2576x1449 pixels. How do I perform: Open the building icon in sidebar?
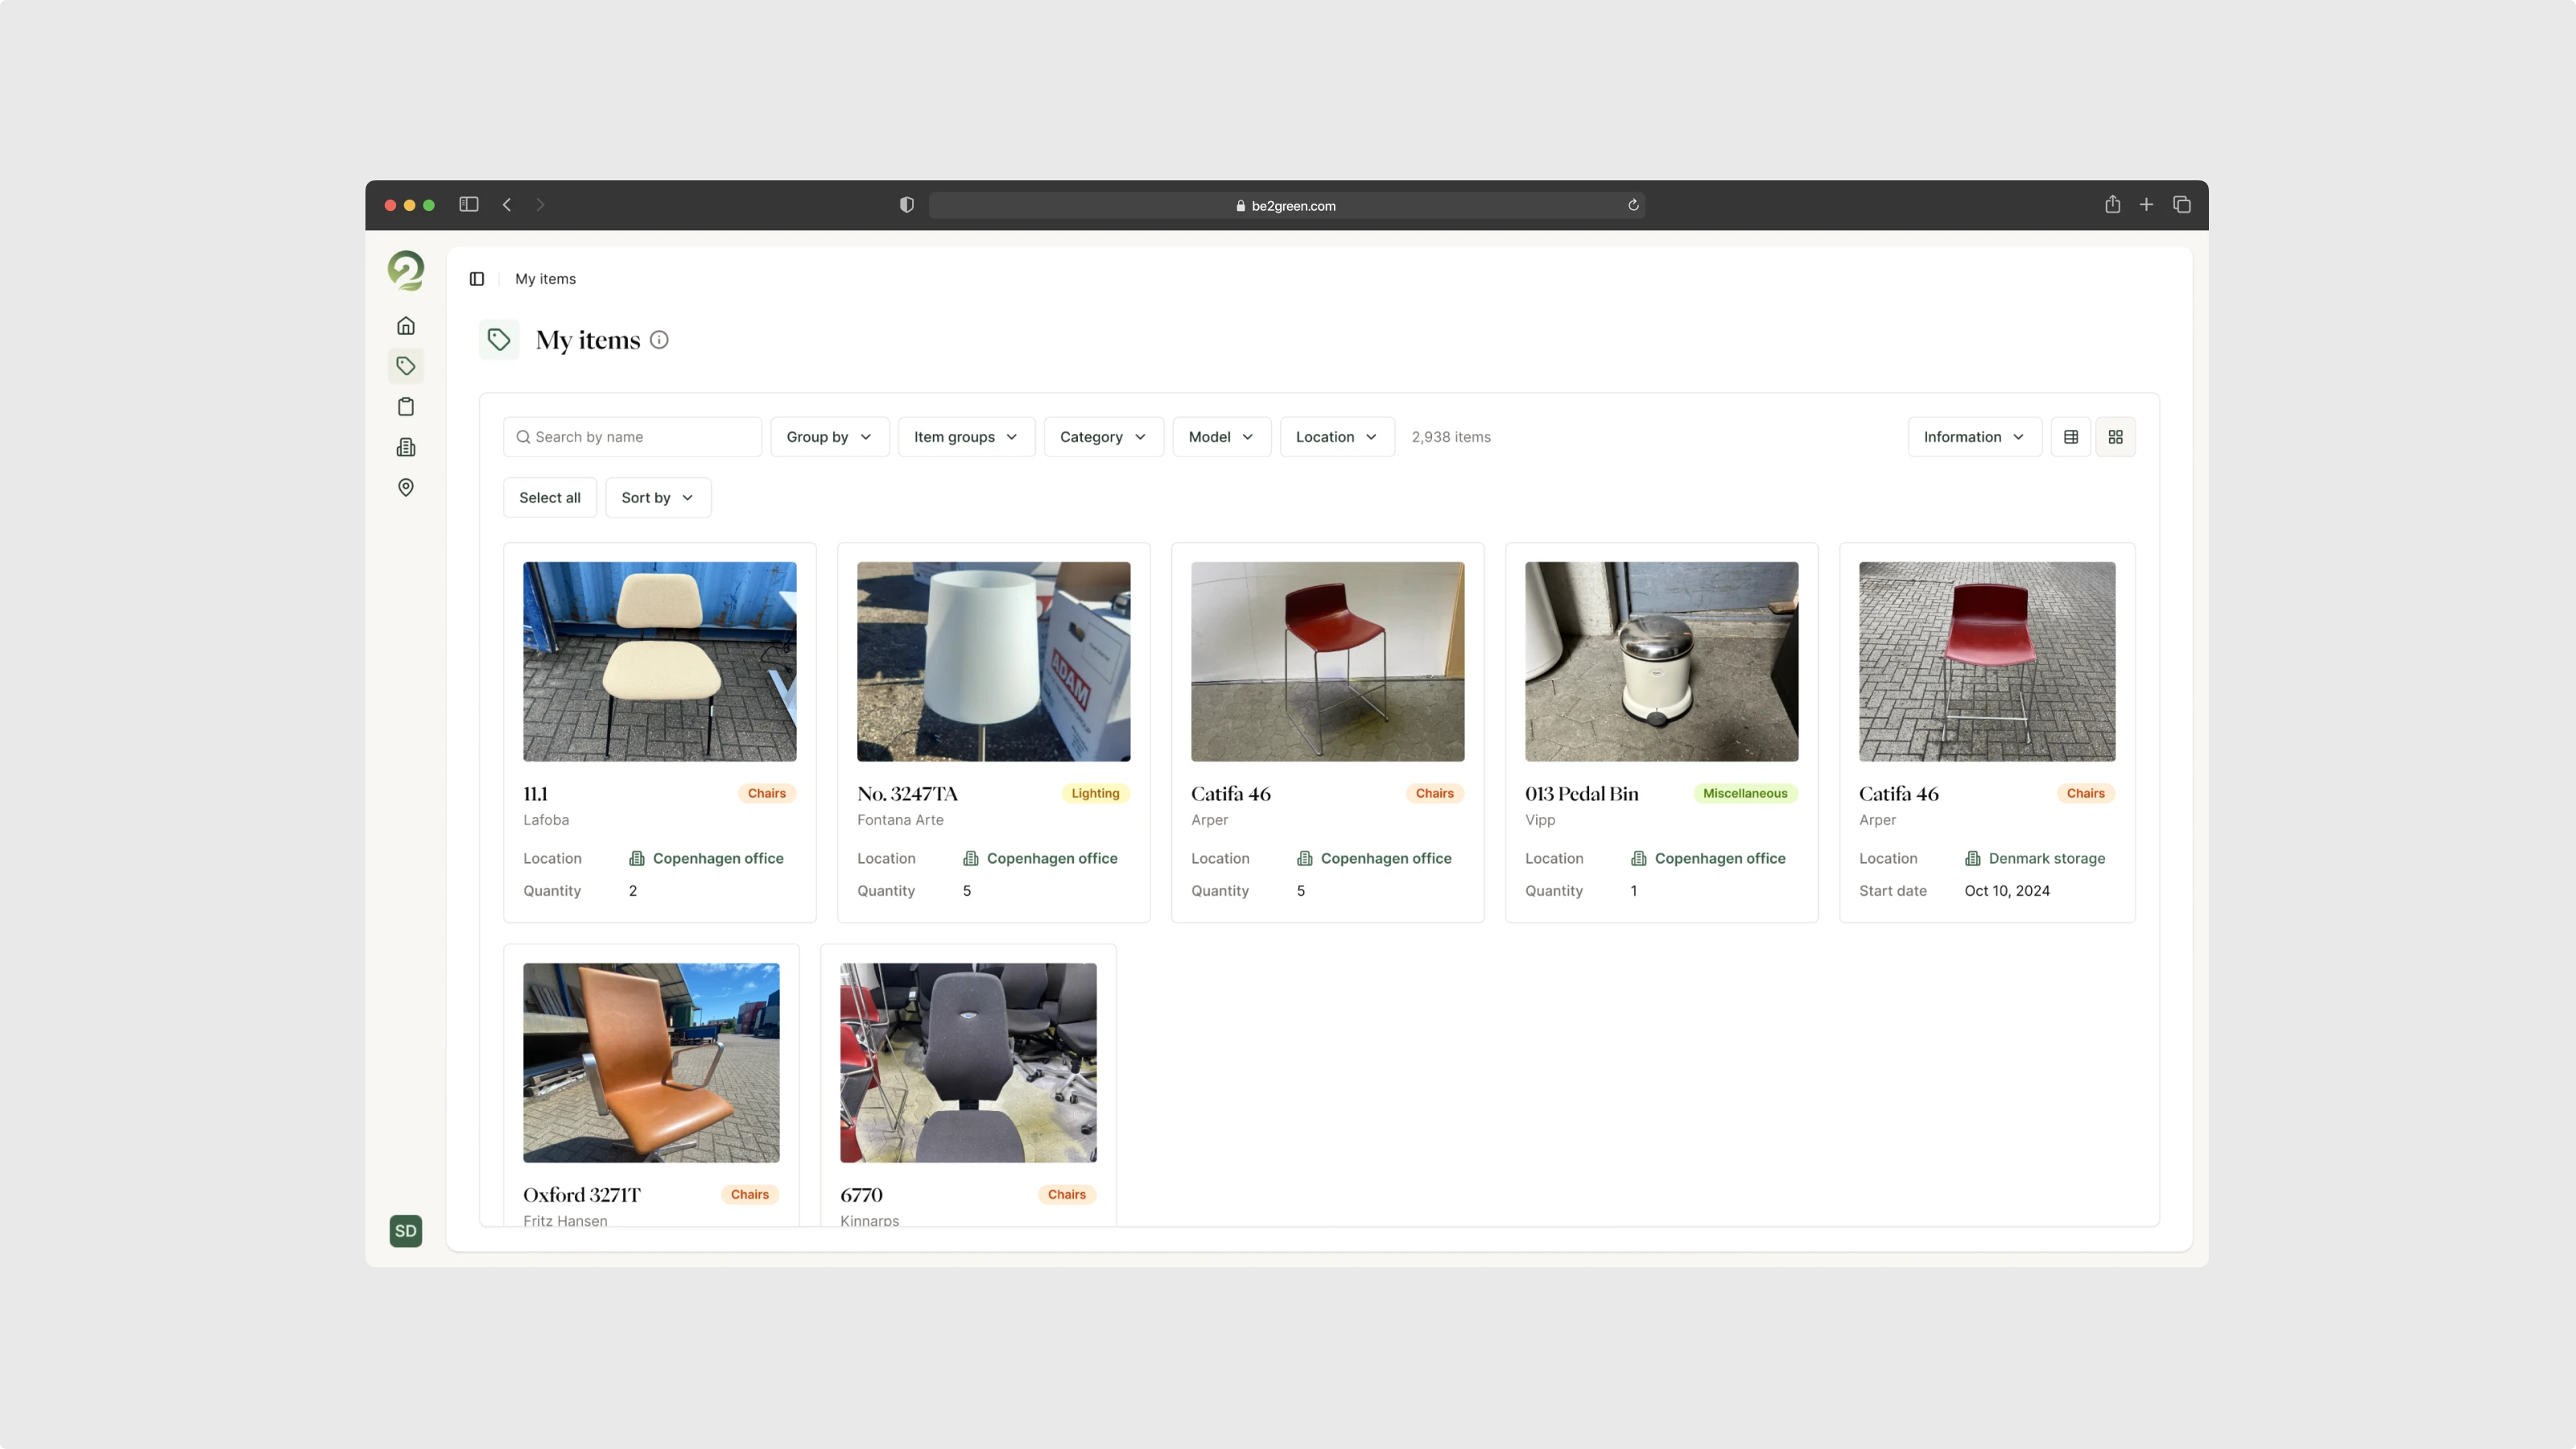pos(405,447)
